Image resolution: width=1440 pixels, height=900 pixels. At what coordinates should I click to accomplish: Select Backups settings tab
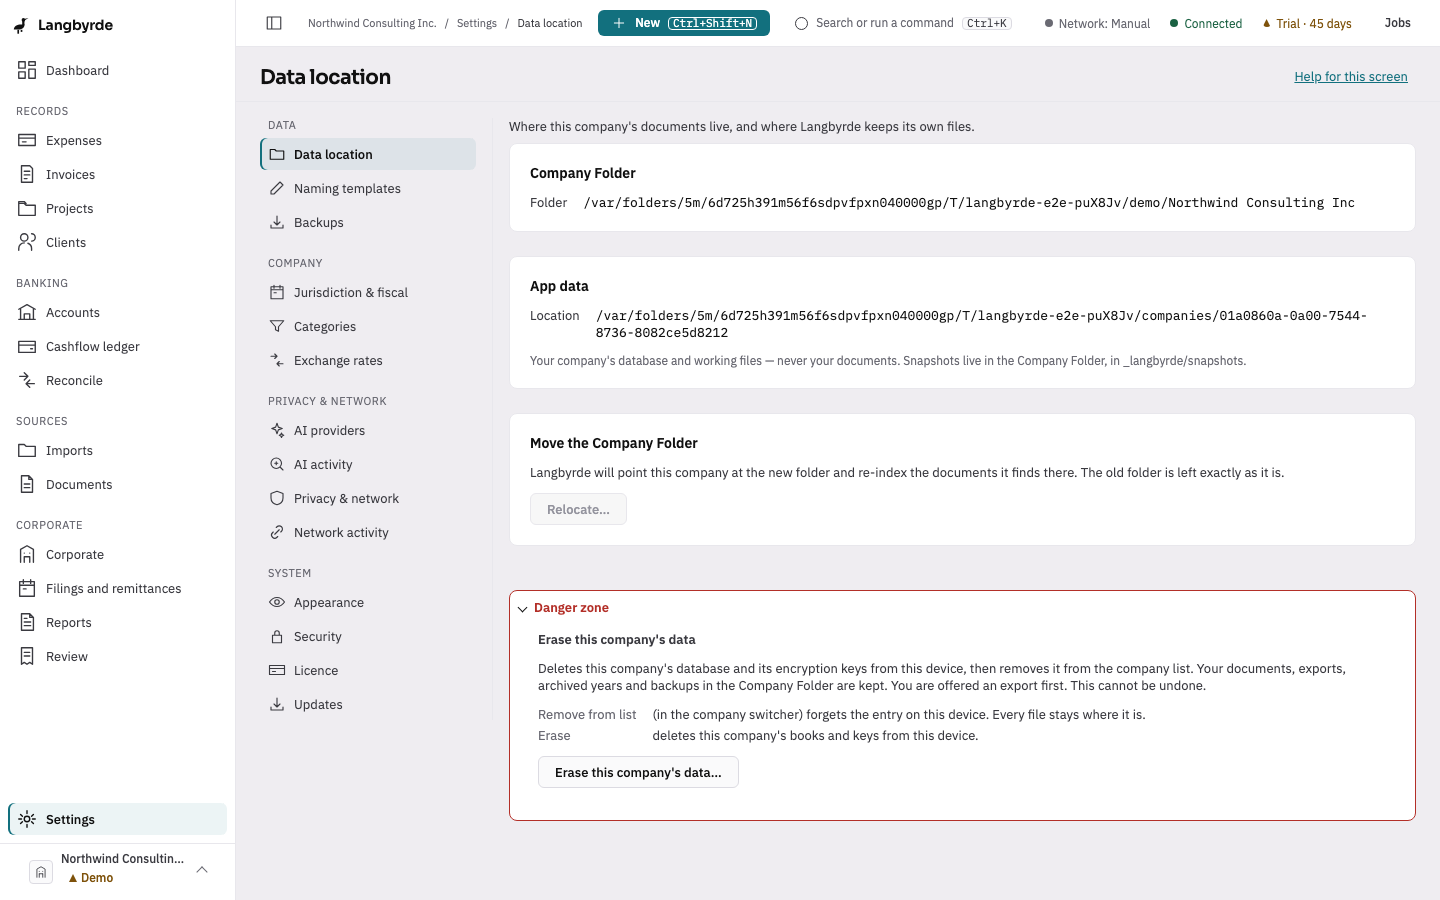pos(368,222)
